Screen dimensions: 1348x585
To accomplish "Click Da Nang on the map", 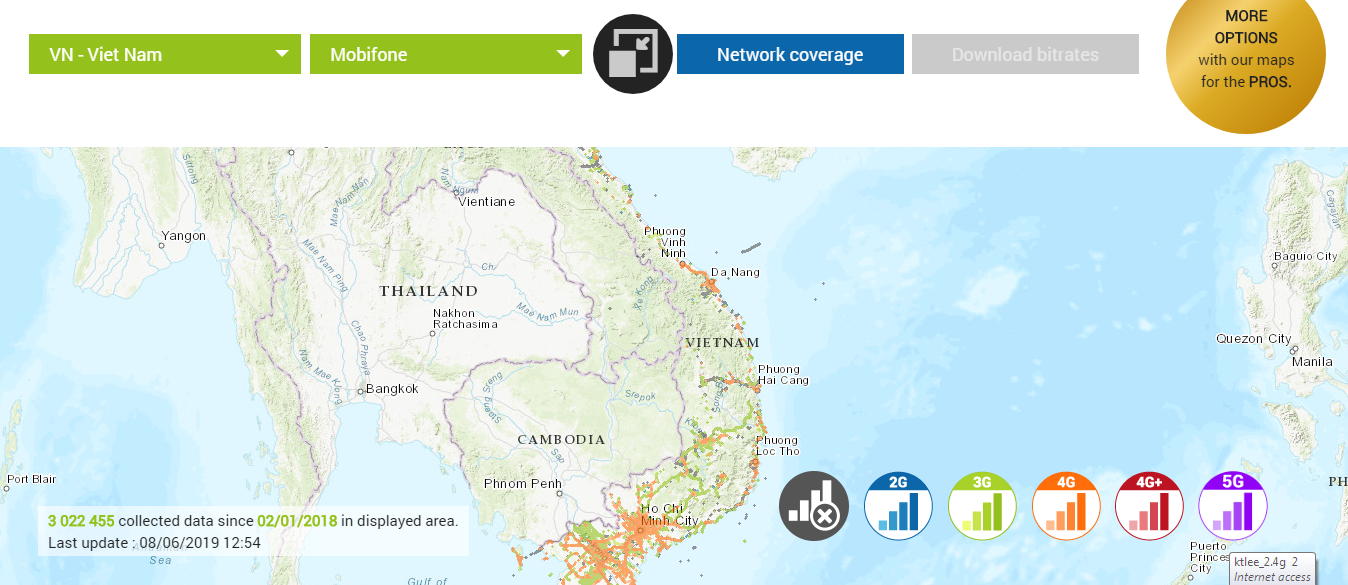I will 735,272.
